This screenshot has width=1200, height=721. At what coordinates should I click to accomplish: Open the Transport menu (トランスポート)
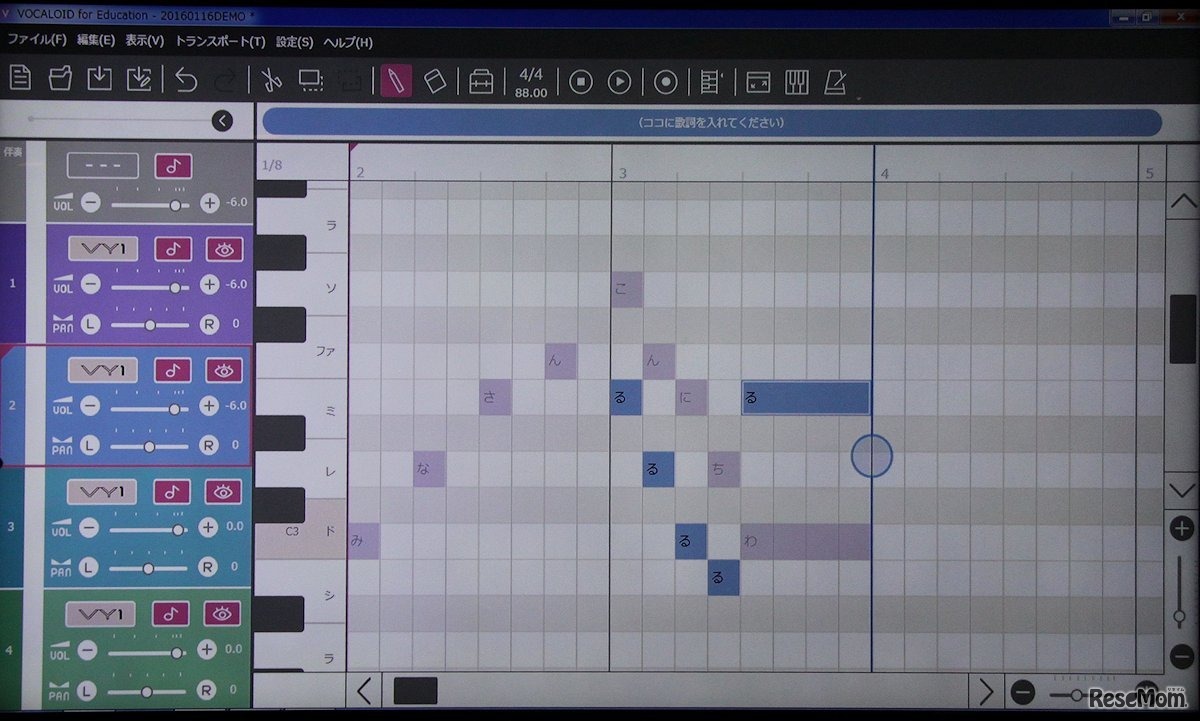click(220, 41)
